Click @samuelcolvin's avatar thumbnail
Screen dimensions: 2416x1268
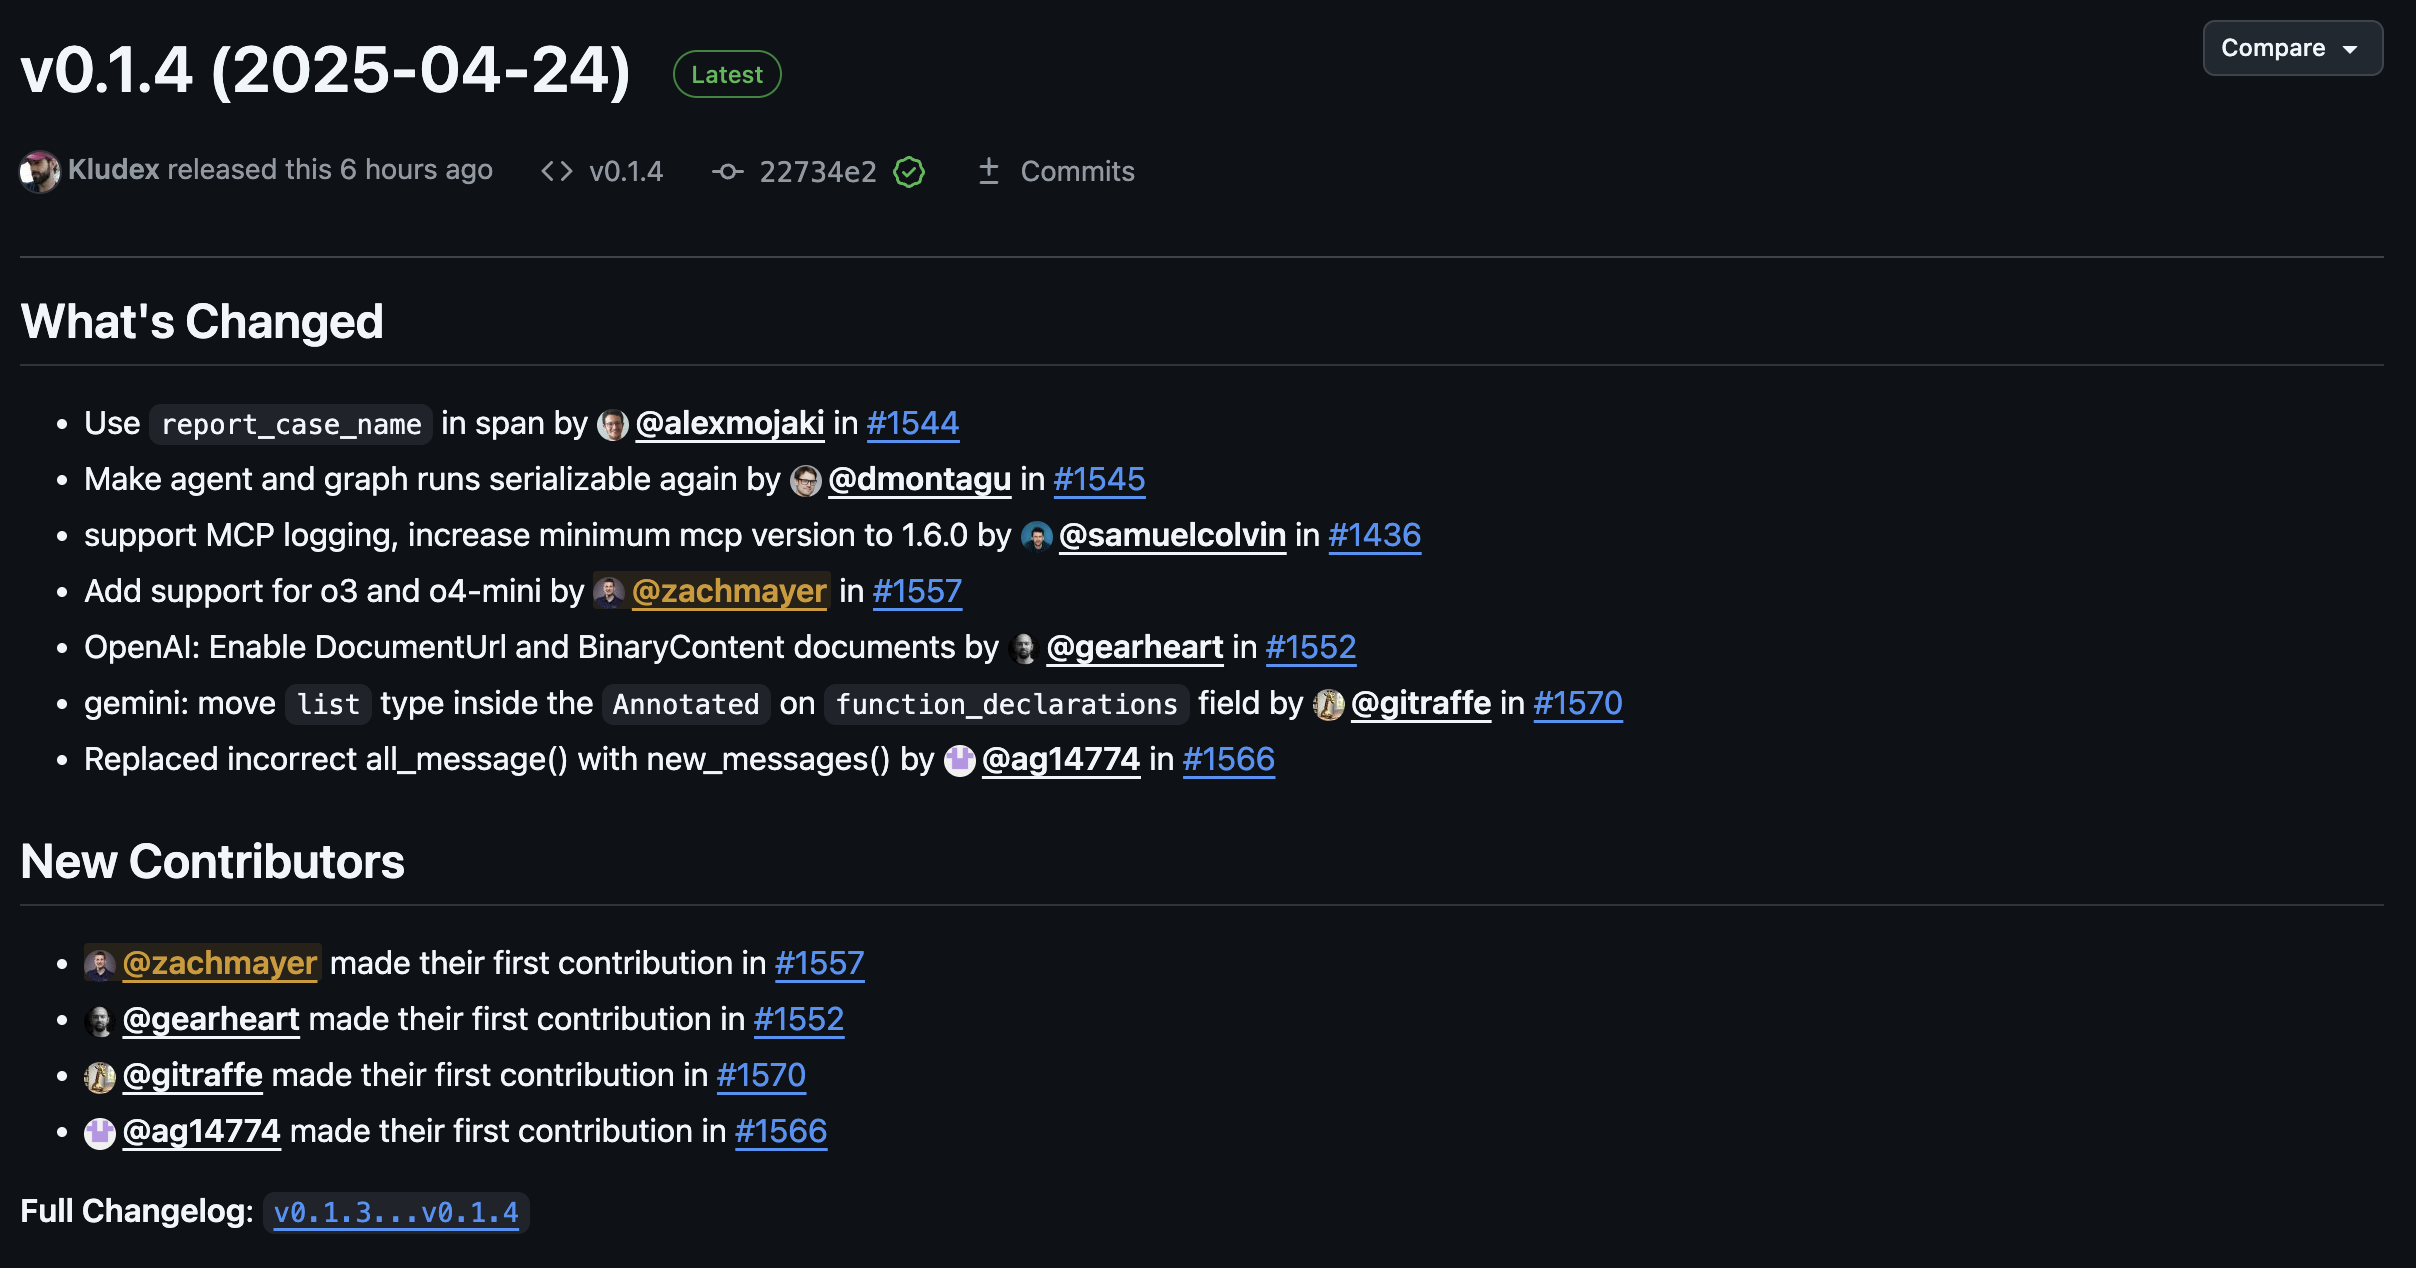pos(1037,534)
